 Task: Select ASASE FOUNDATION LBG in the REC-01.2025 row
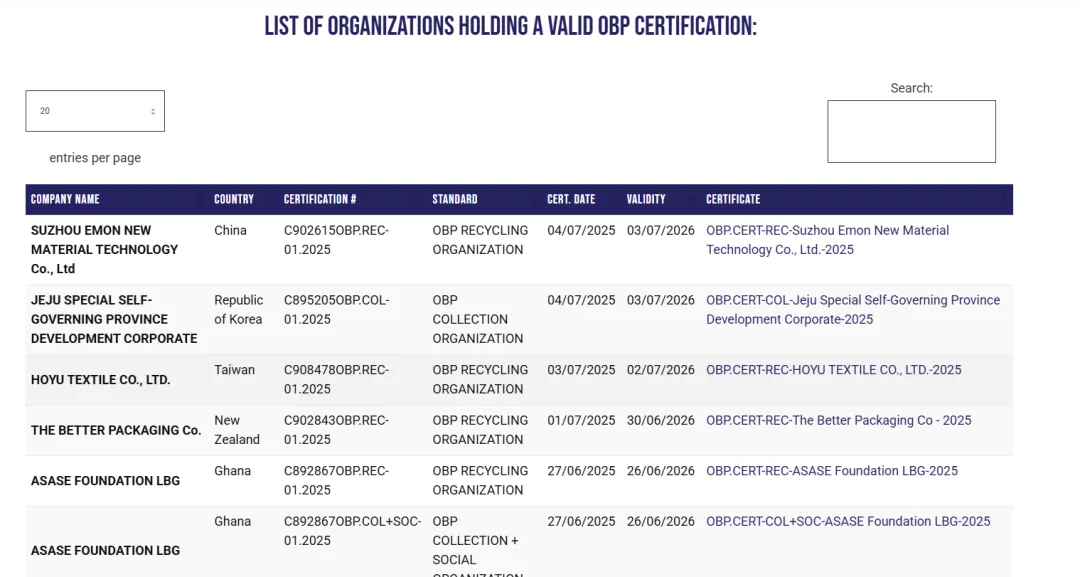105,481
